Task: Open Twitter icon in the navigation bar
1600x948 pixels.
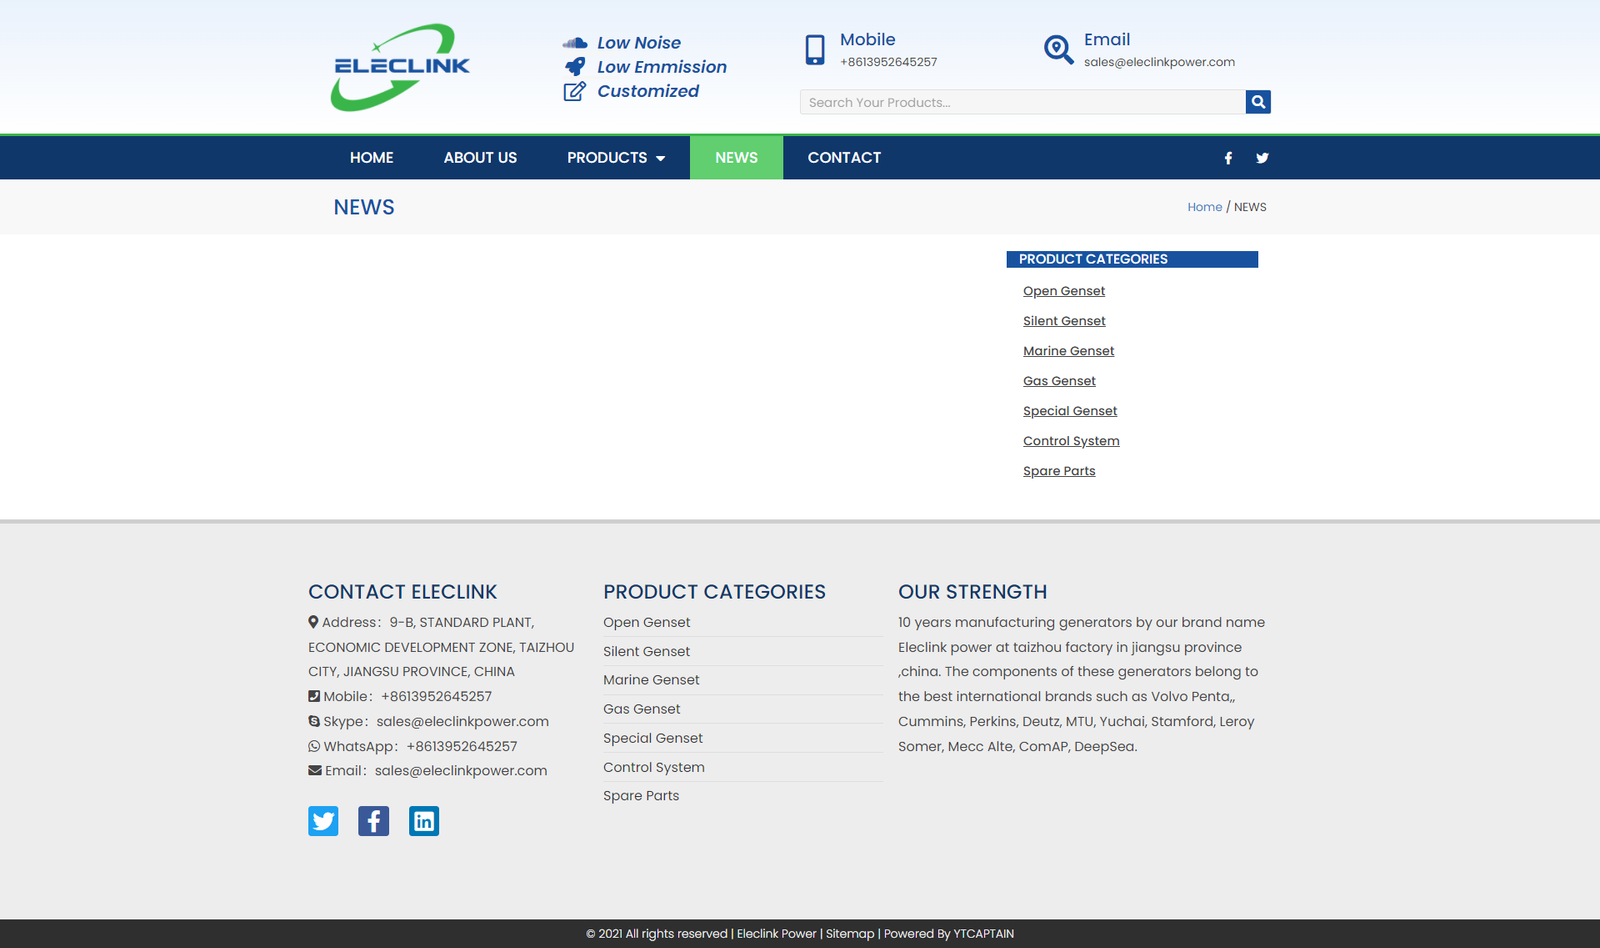Action: coord(1262,158)
